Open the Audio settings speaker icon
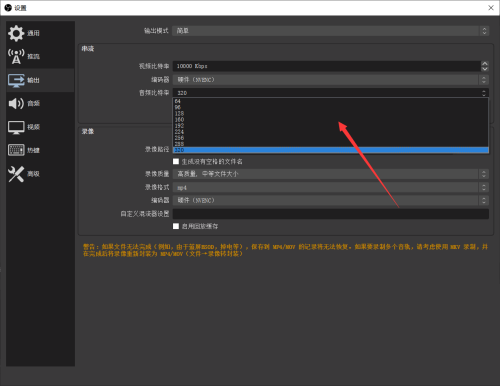 16,103
